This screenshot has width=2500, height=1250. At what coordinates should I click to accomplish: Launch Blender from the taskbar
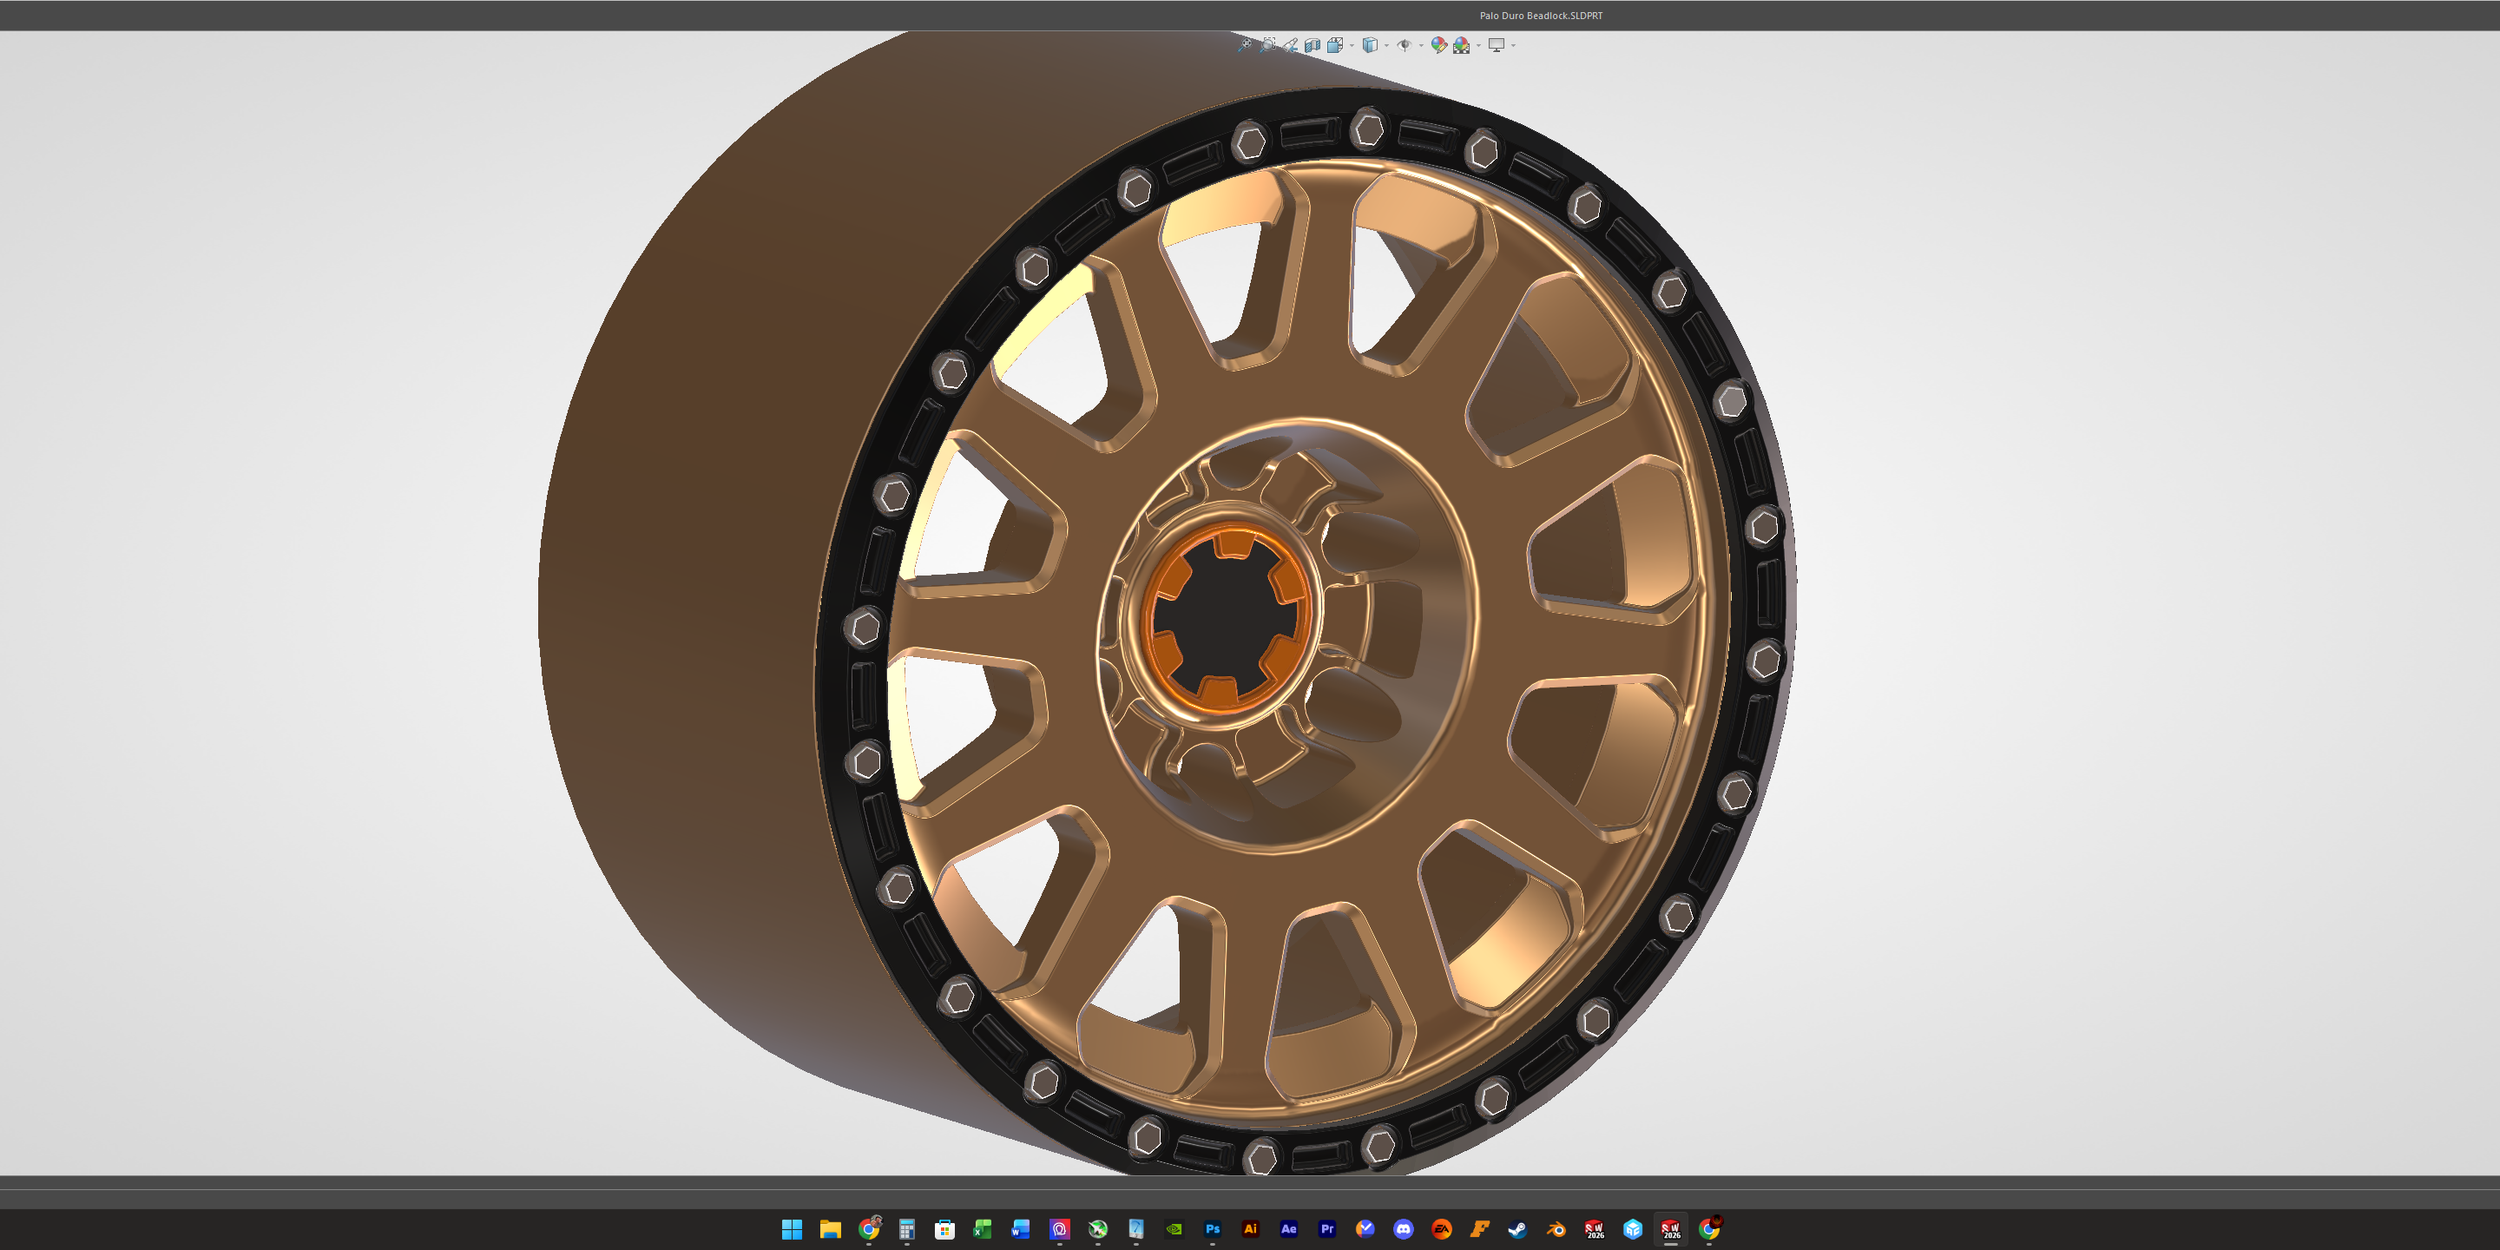pos(1556,1229)
